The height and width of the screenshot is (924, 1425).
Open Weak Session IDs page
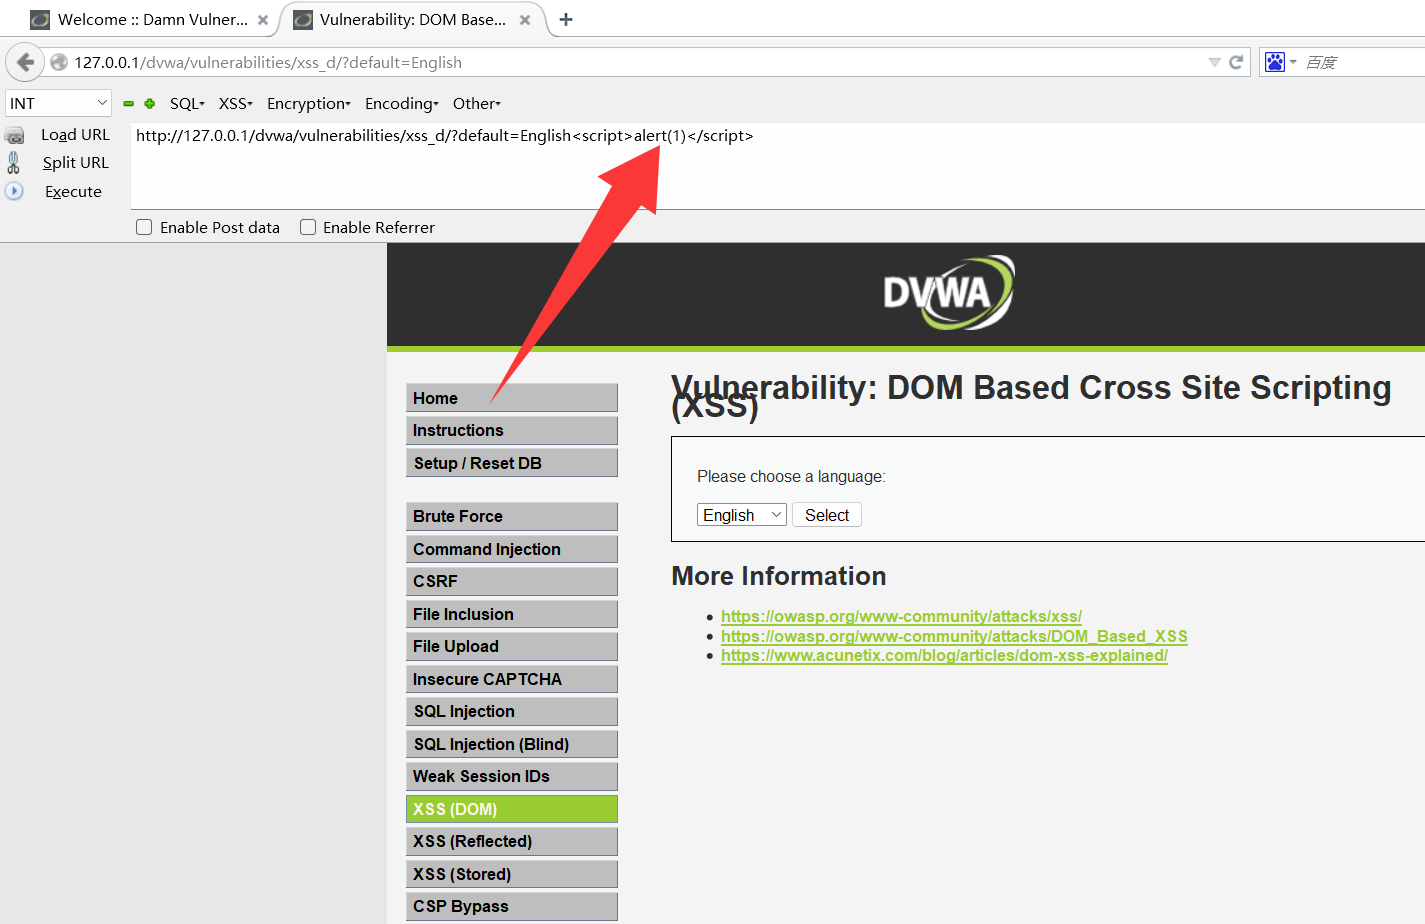coord(512,776)
